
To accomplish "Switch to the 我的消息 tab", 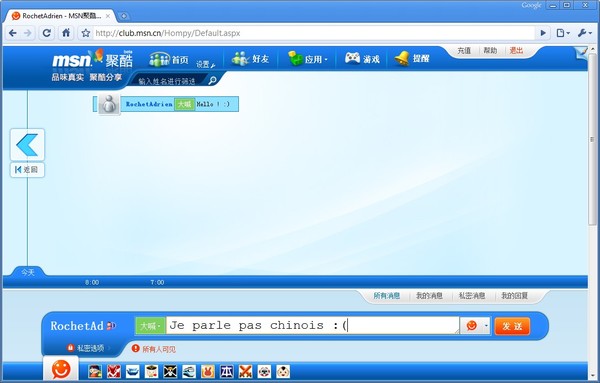I will click(x=429, y=296).
